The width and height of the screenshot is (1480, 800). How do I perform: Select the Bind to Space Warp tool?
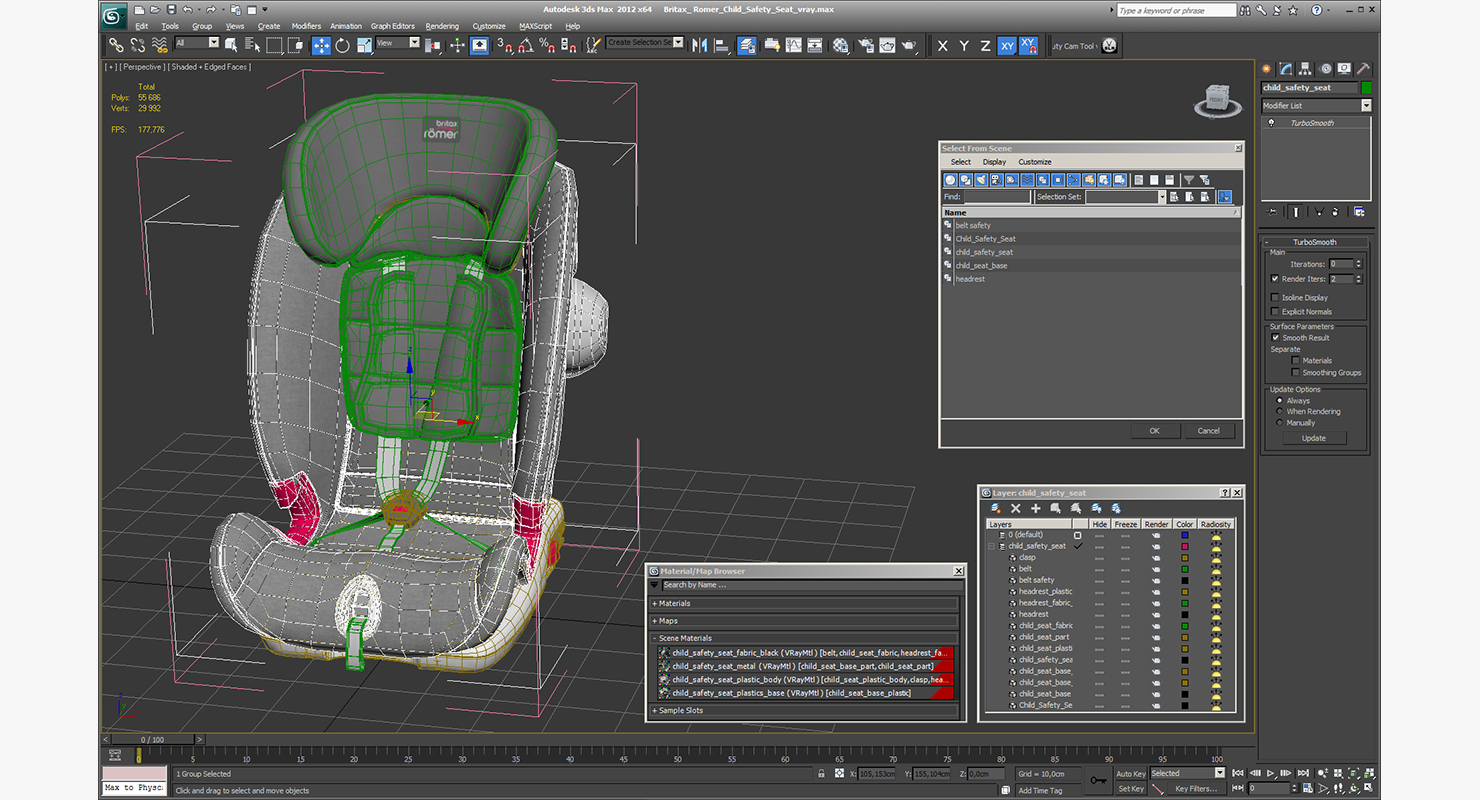click(159, 45)
